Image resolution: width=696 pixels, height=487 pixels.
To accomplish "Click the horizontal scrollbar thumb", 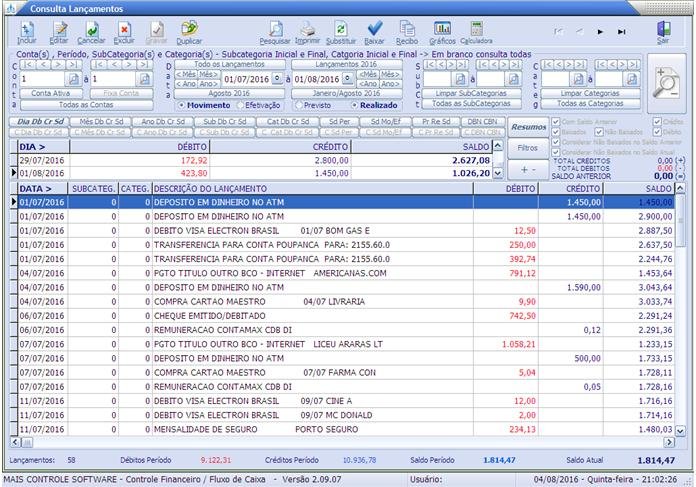I will click(27, 442).
